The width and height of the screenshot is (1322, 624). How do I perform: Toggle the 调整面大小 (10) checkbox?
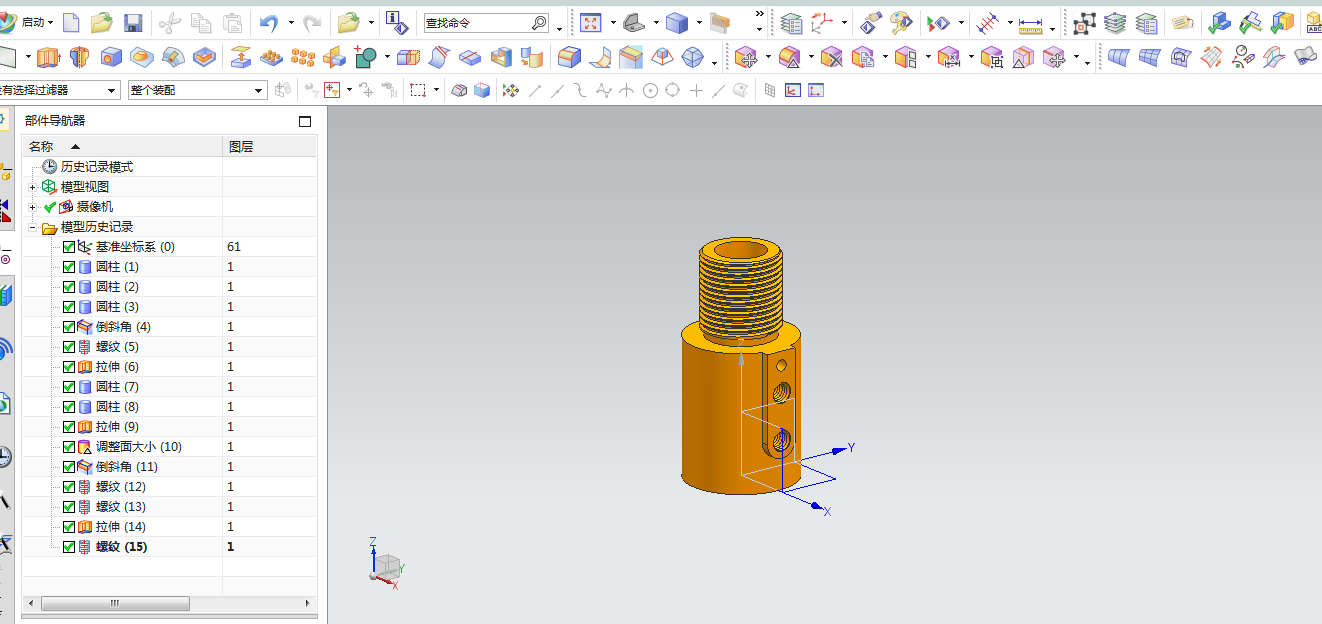coord(69,447)
